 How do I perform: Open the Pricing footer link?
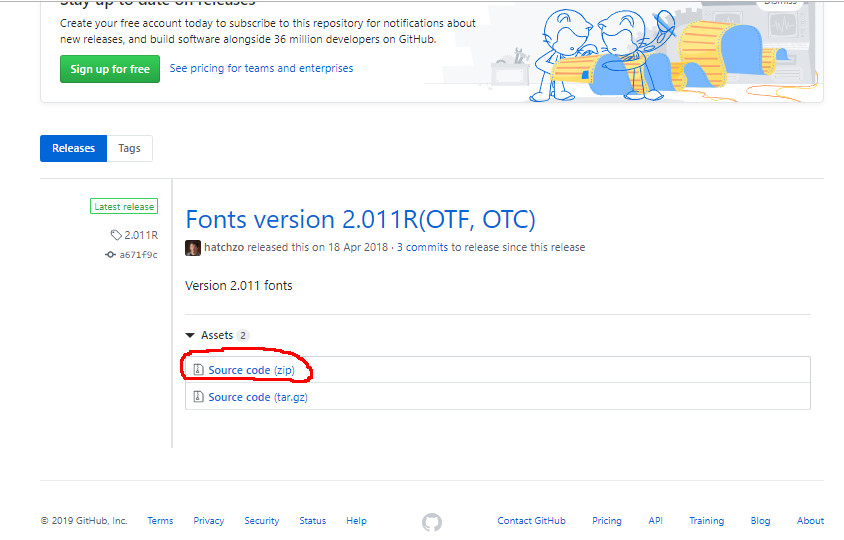point(607,521)
